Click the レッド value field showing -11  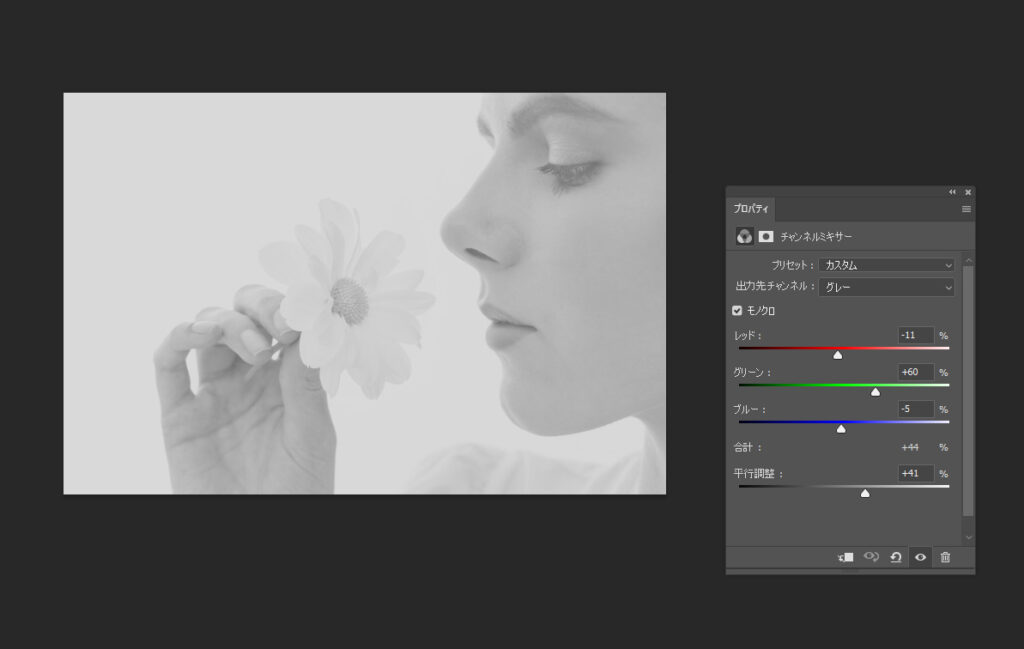915,335
